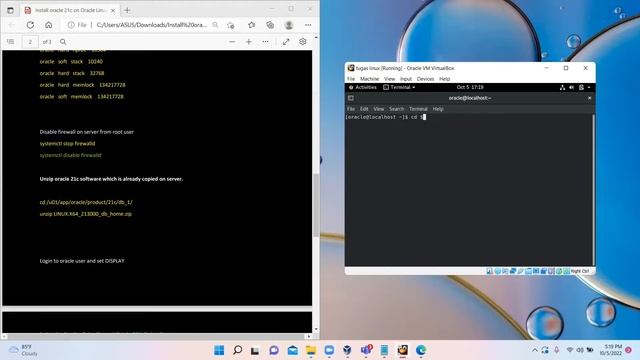The width and height of the screenshot is (640, 360).
Task: Refresh the page in Edge
Action: pos(30,25)
